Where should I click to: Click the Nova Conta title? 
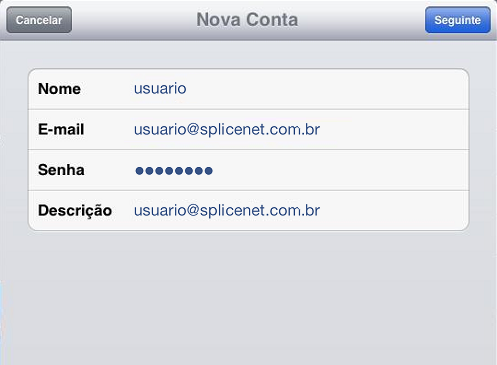tap(247, 20)
